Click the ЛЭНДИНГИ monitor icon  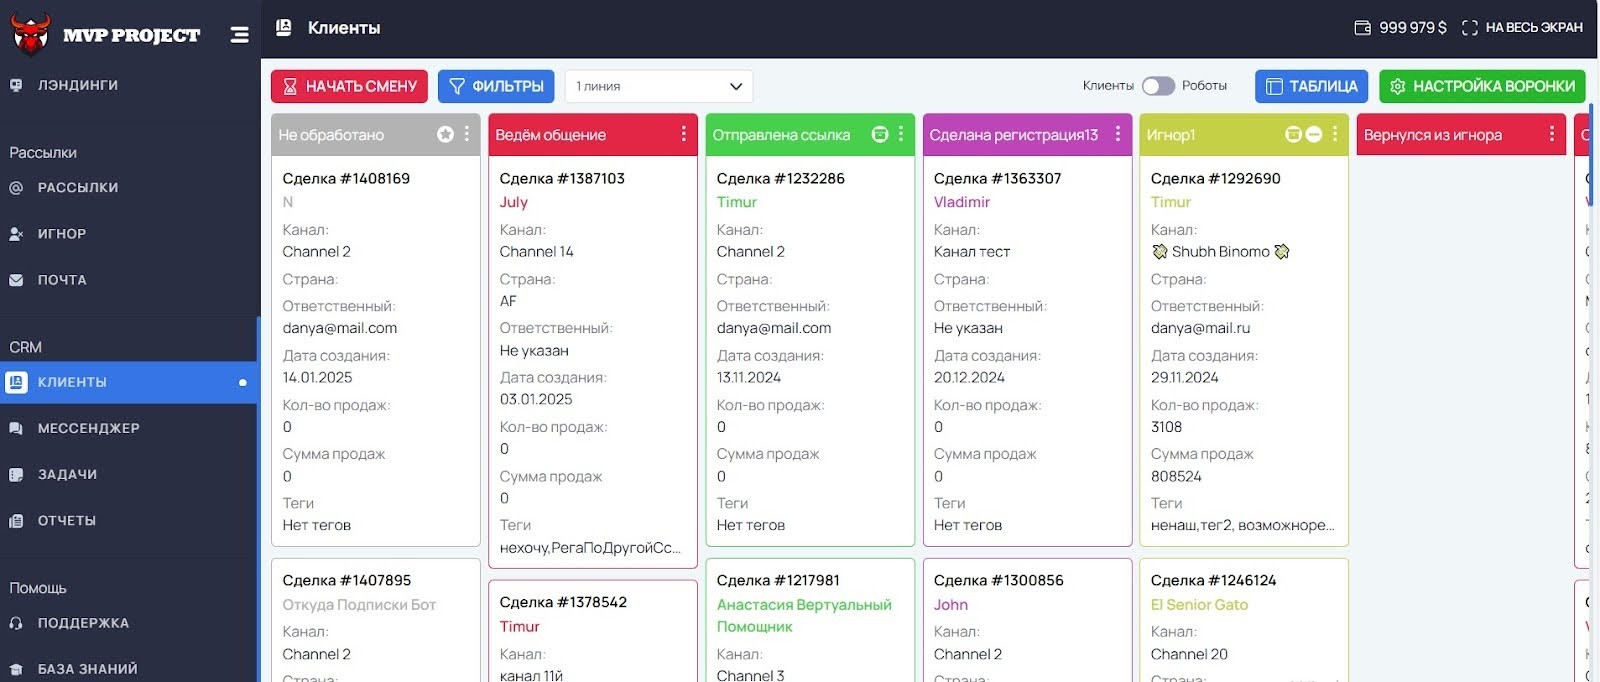point(16,85)
